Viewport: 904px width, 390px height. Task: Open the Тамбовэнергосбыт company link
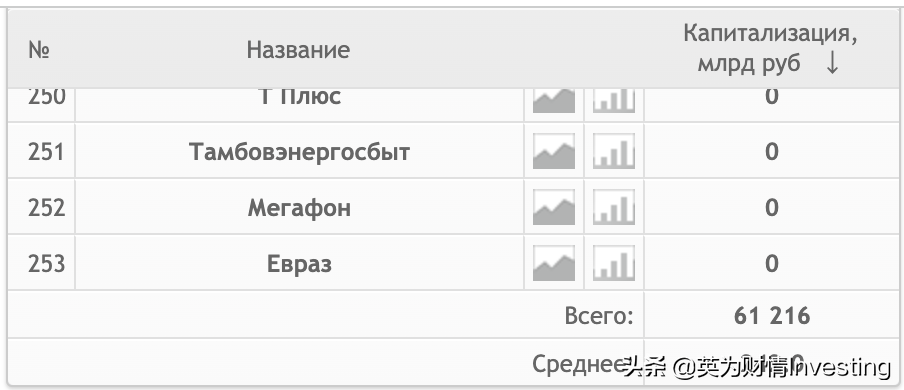(x=299, y=152)
